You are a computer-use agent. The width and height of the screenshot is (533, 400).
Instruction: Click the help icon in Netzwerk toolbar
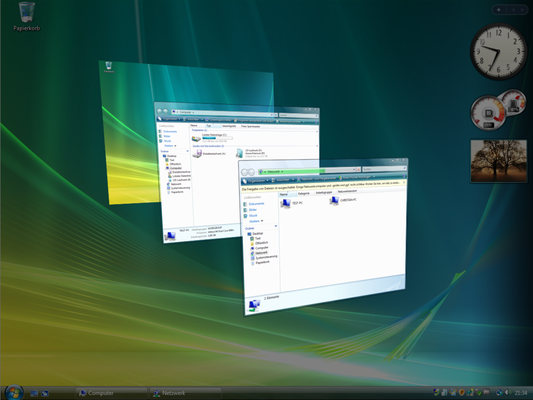point(404,176)
